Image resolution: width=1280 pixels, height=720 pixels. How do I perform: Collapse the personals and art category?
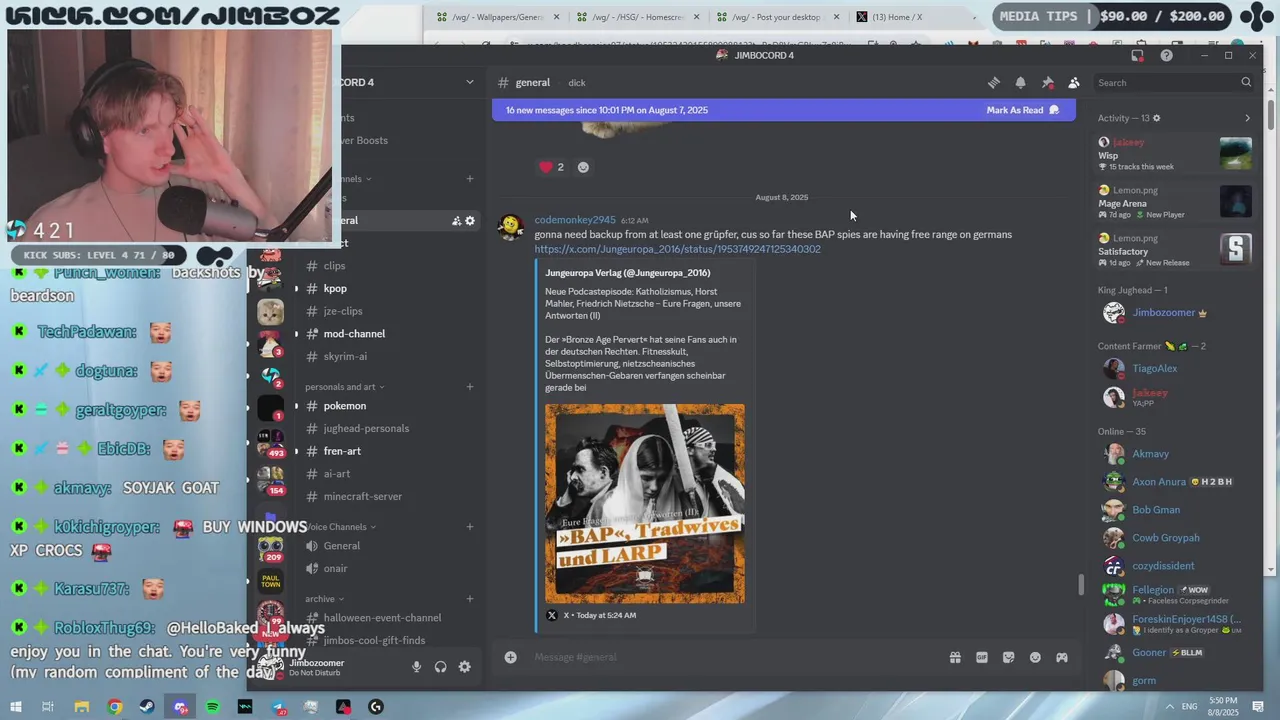[x=345, y=387]
